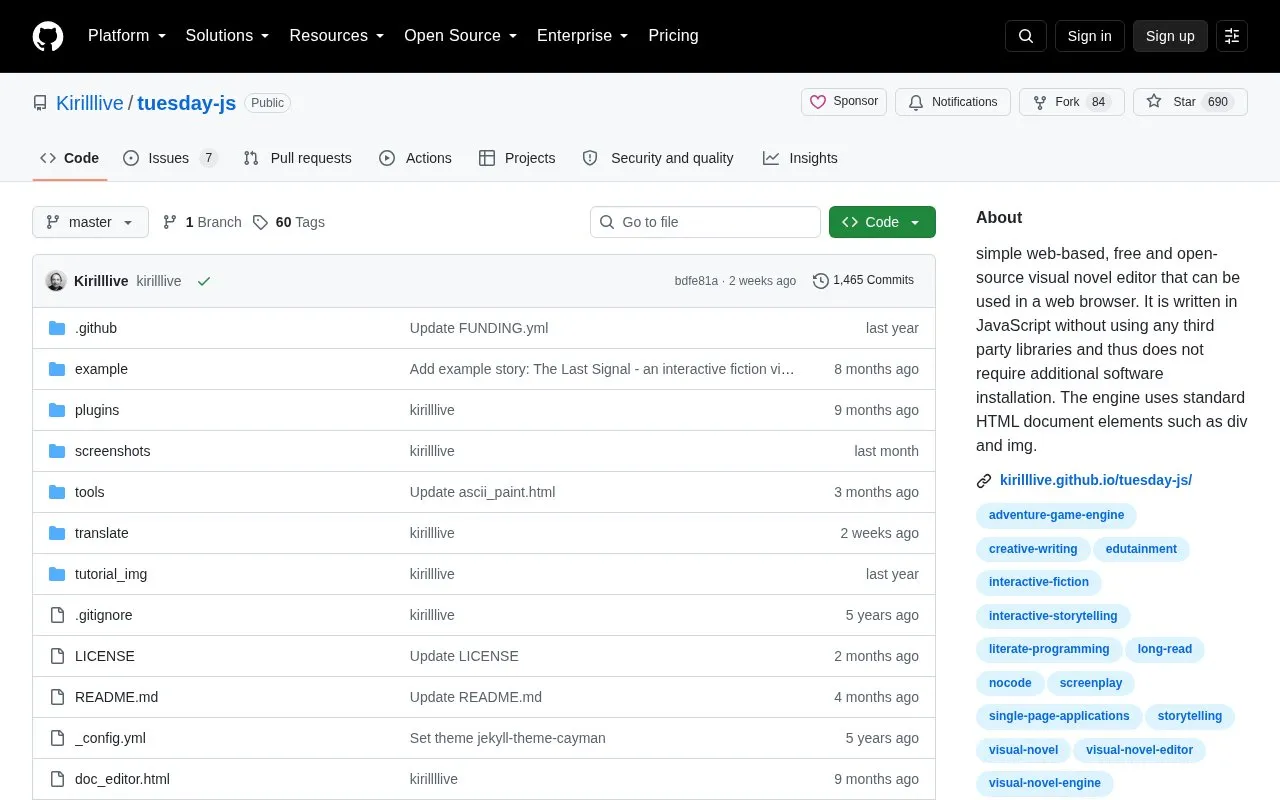Switch to the Projects tab
The image size is (1280, 800).
point(517,158)
